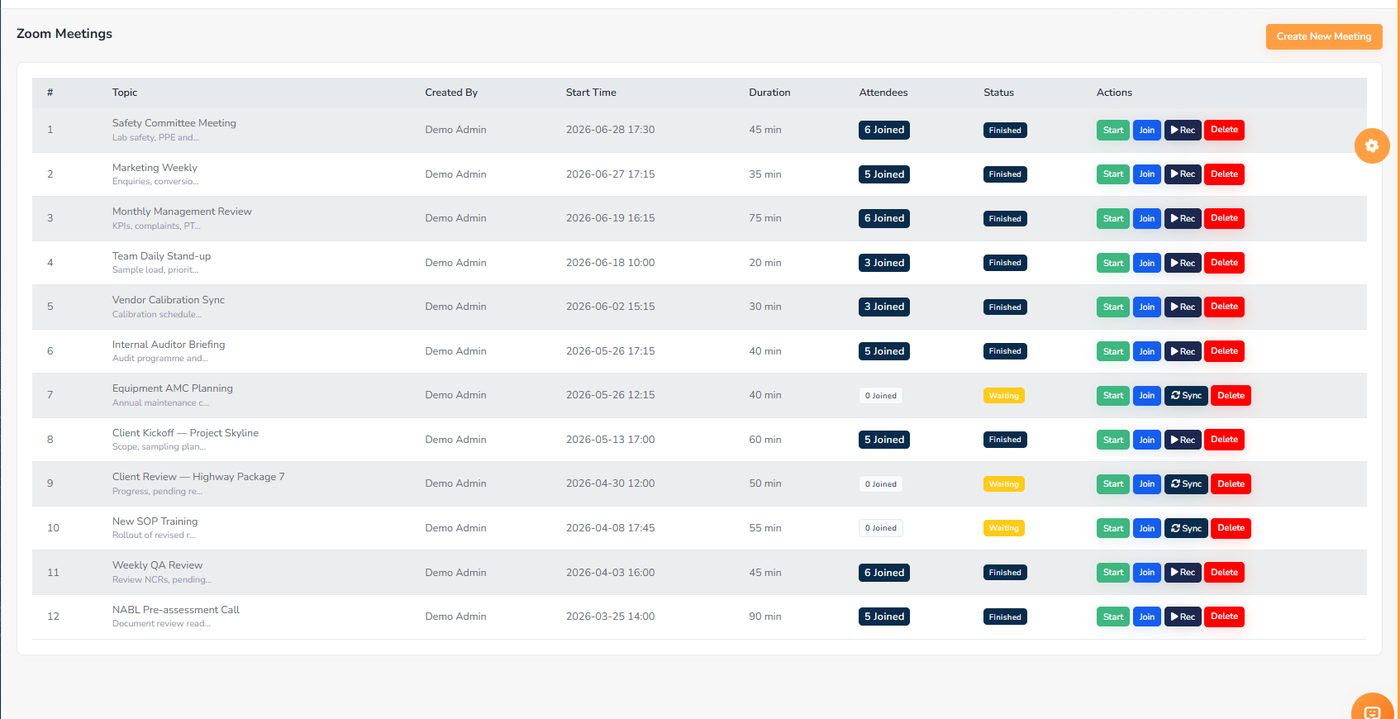Select the Monthly Management Review topic
Image resolution: width=1400 pixels, height=719 pixels.
click(x=182, y=211)
